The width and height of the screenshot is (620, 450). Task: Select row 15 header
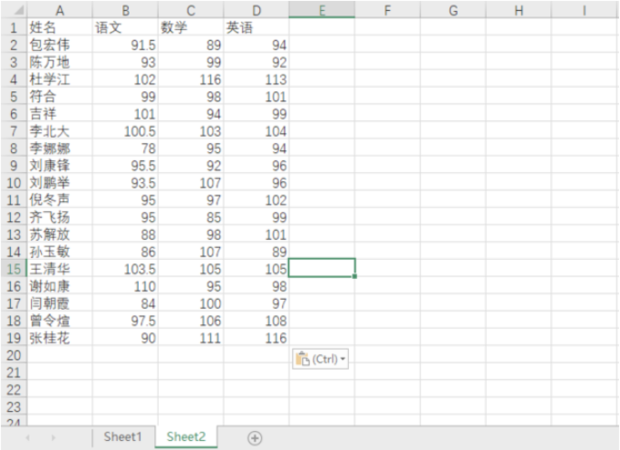[14, 269]
